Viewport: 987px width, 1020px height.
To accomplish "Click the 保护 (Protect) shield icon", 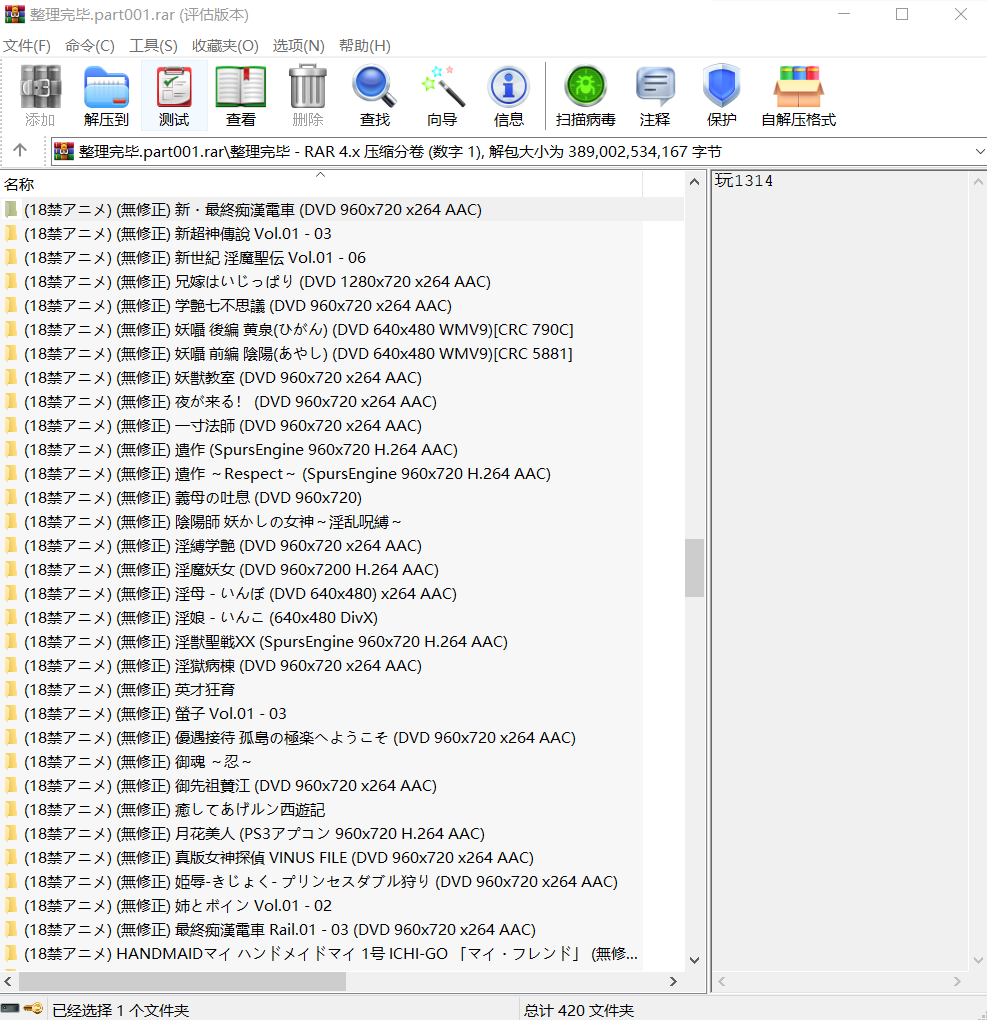I will 722,96.
